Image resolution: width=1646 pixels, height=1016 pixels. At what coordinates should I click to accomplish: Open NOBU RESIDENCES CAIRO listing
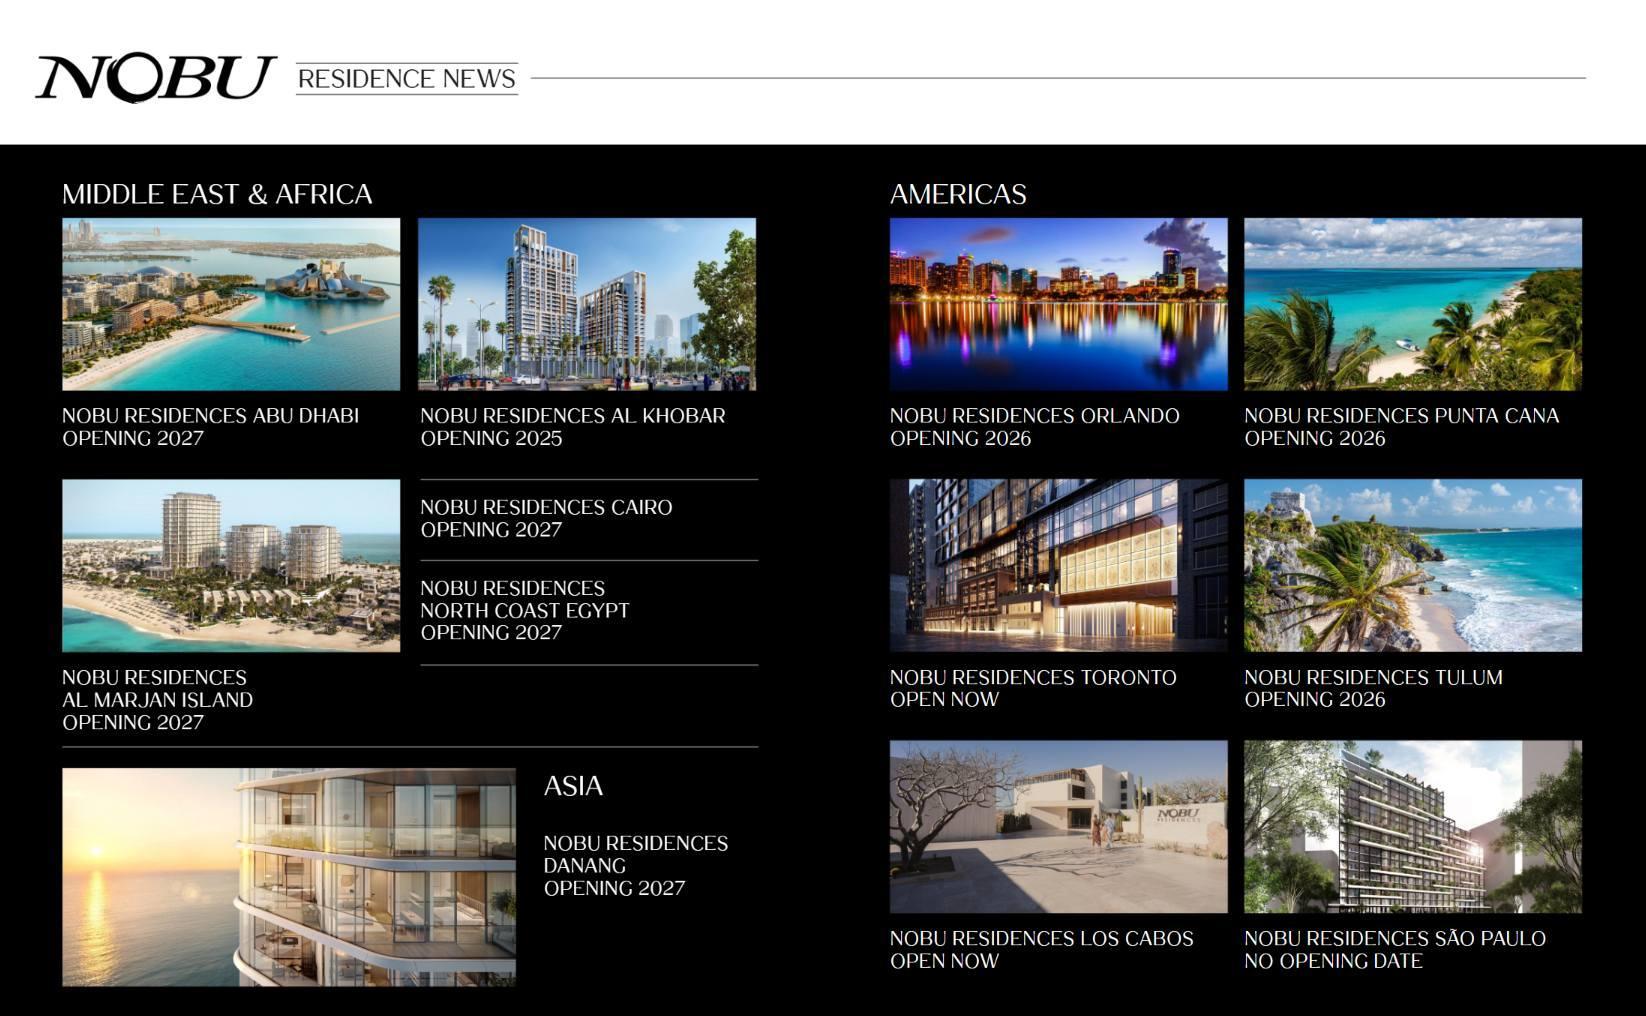coord(546,518)
